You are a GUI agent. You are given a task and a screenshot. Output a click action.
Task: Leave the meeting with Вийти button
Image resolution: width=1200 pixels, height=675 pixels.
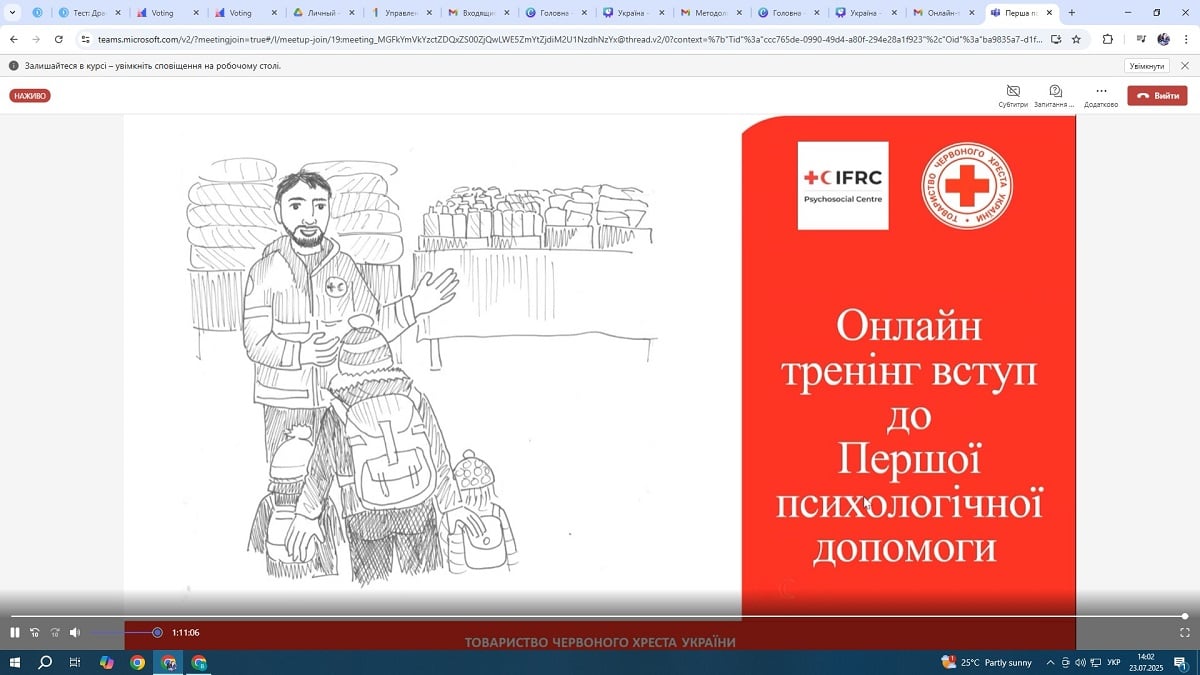(x=1157, y=96)
